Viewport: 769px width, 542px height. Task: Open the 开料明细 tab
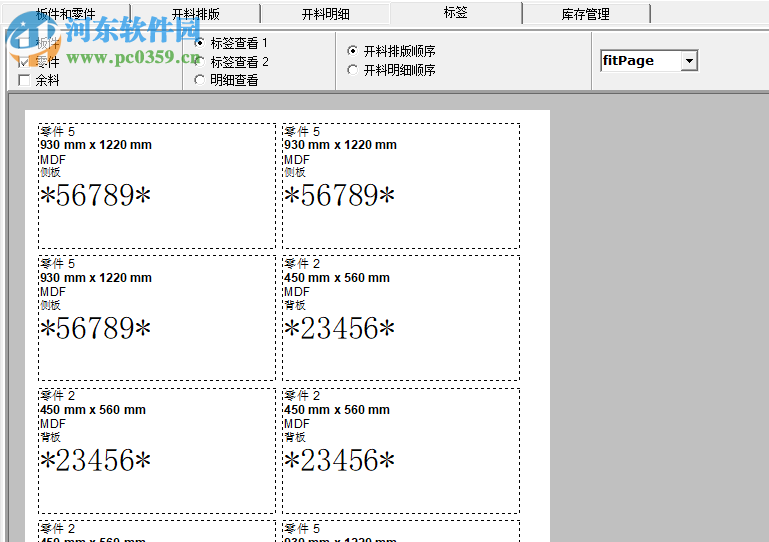point(325,14)
